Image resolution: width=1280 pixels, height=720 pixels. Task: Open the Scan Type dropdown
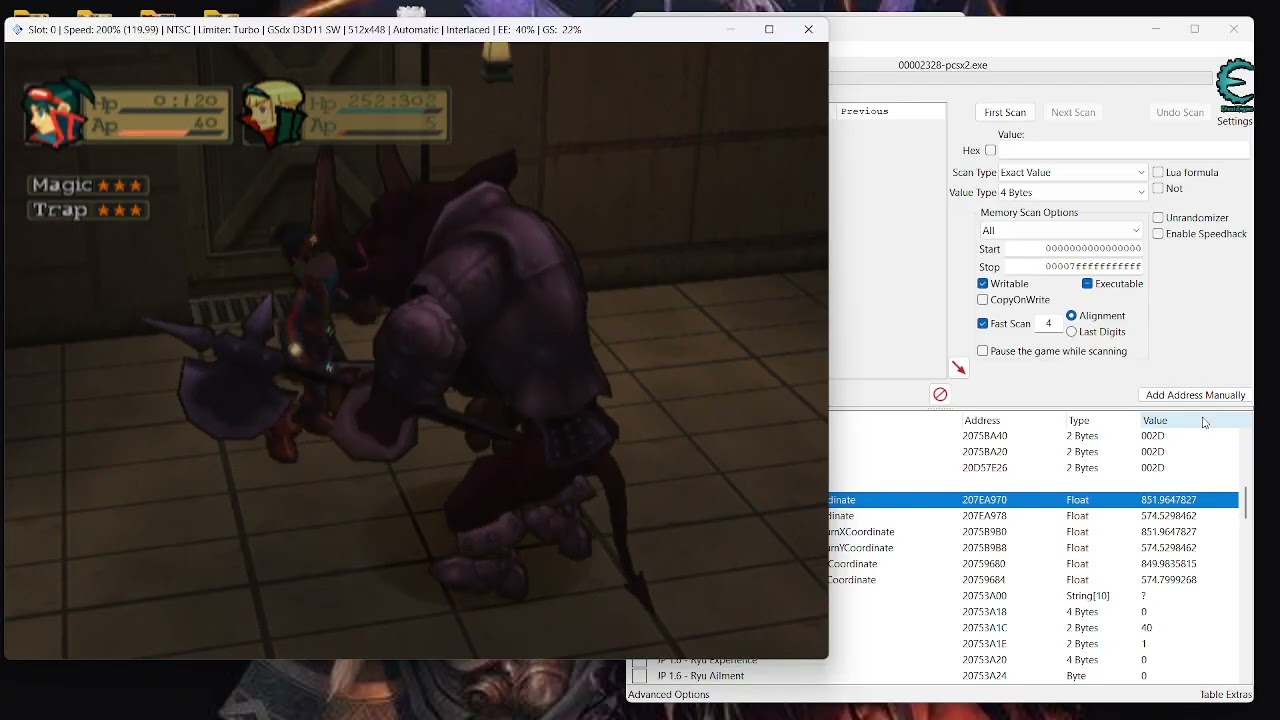[1072, 172]
